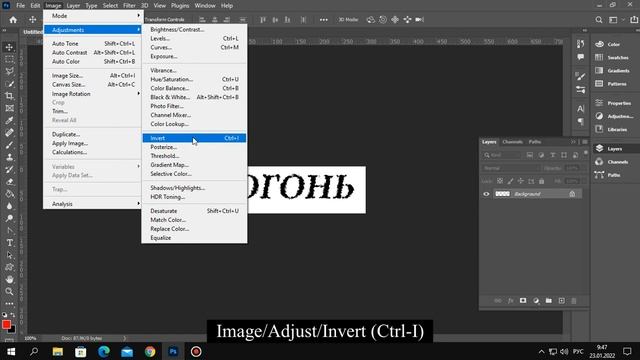
Task: Toggle pixel layer filter in Layers panel
Action: (x=529, y=155)
